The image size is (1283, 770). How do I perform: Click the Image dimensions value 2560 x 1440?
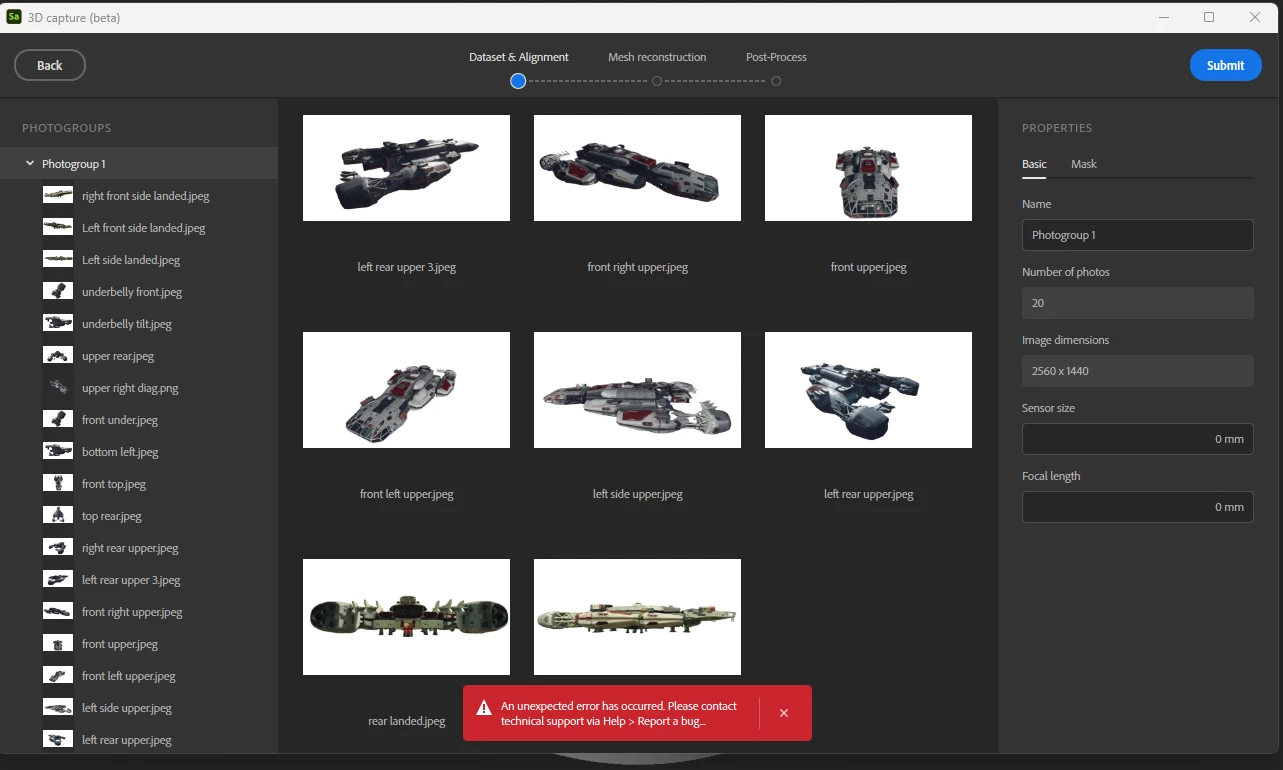pos(1137,371)
